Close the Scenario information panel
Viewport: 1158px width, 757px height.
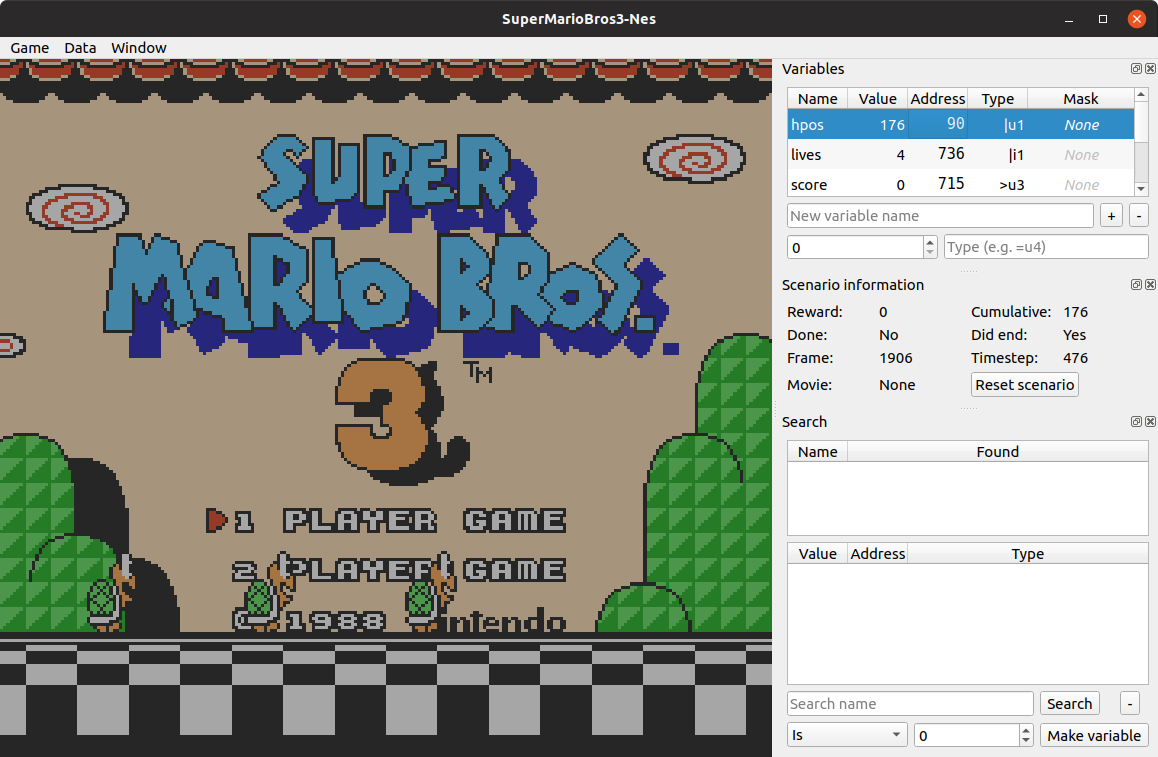(1150, 284)
